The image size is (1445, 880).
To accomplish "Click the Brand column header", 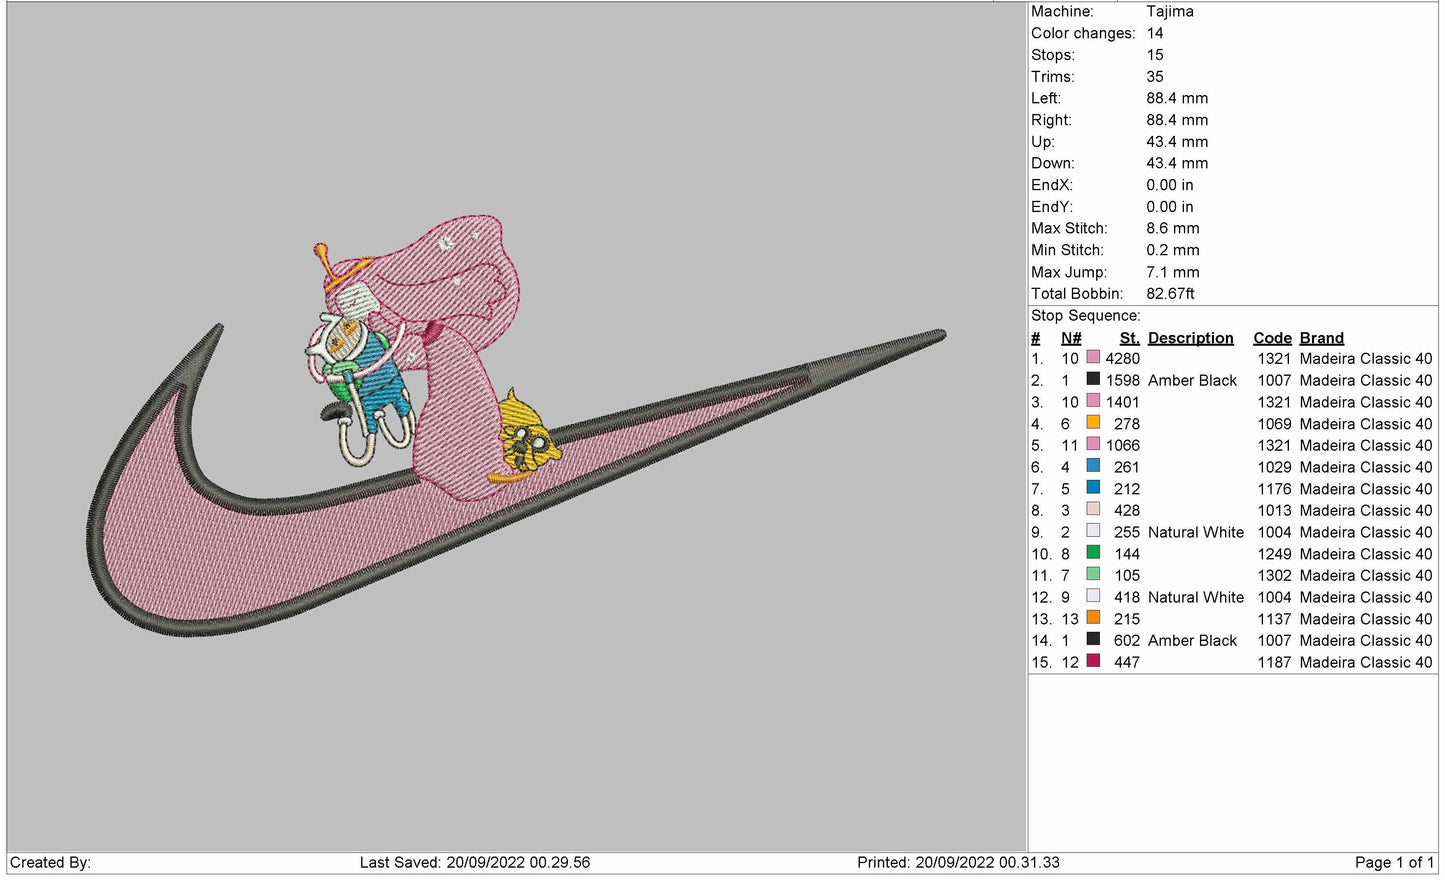I will [x=1321, y=338].
